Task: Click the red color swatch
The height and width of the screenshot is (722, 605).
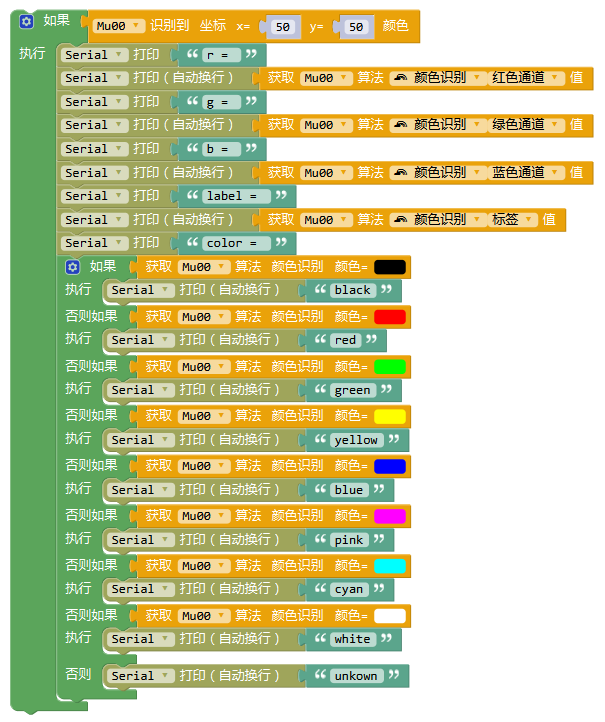Action: point(390,317)
